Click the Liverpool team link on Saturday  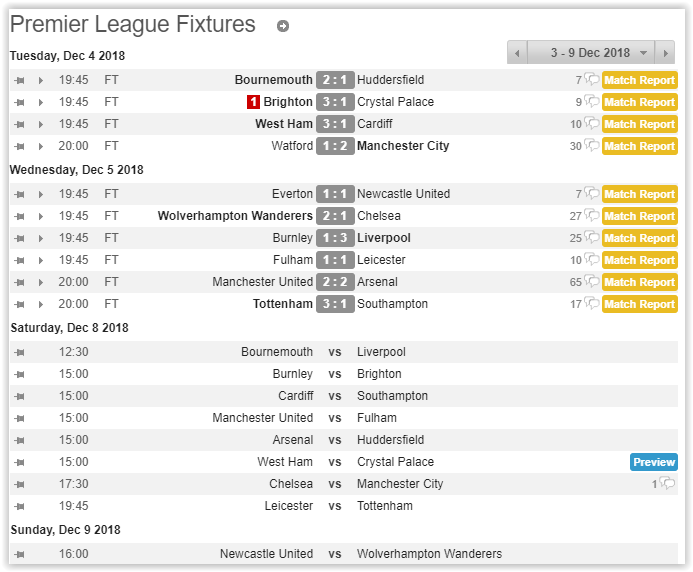point(381,352)
